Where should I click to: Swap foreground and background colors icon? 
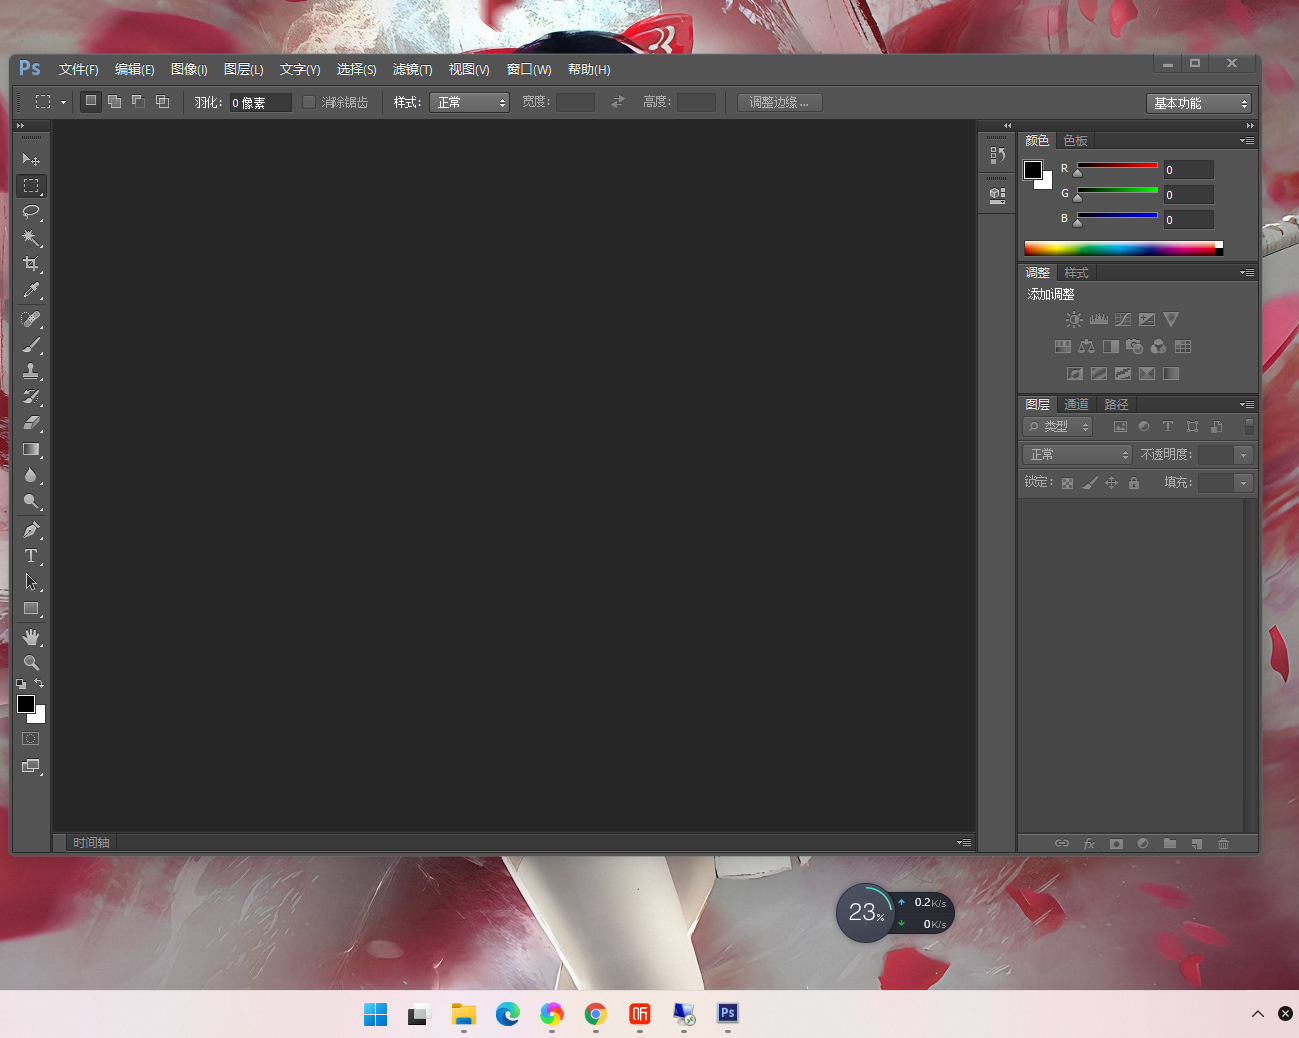click(39, 684)
